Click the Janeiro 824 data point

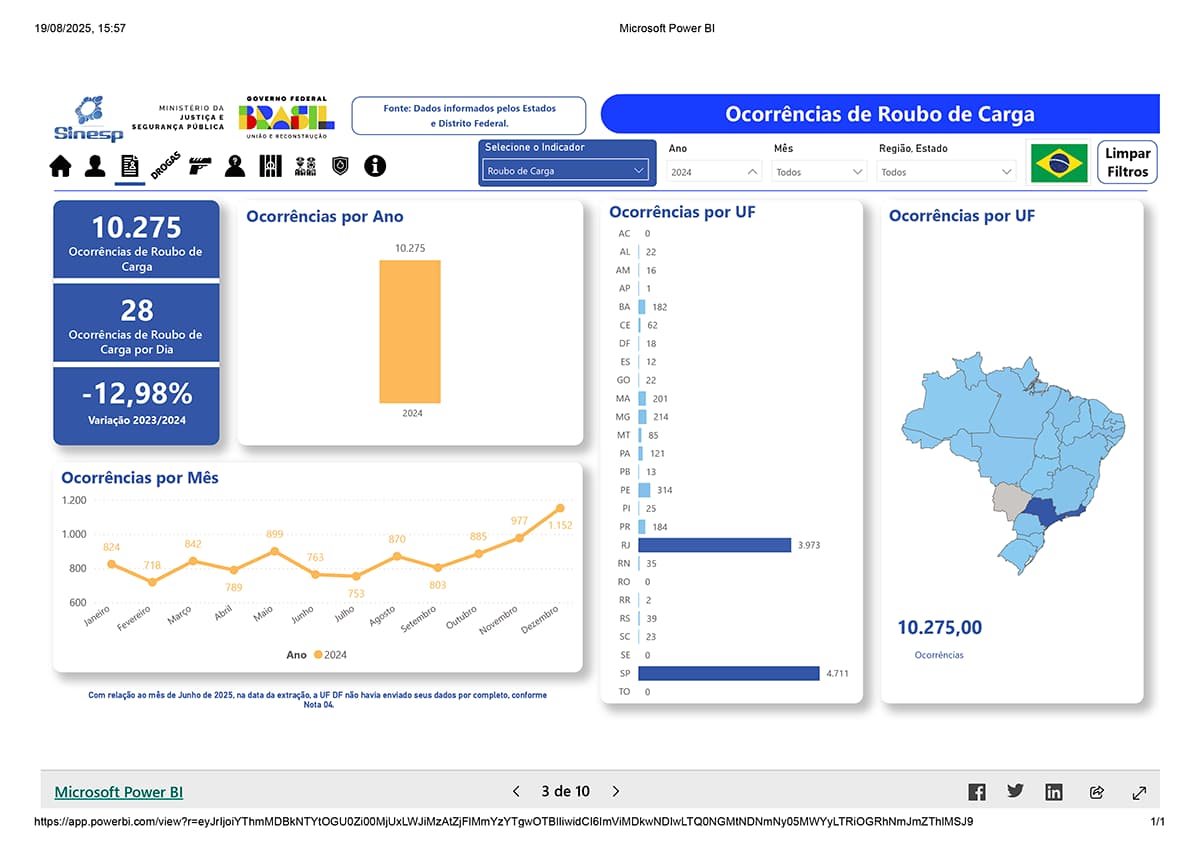(111, 564)
